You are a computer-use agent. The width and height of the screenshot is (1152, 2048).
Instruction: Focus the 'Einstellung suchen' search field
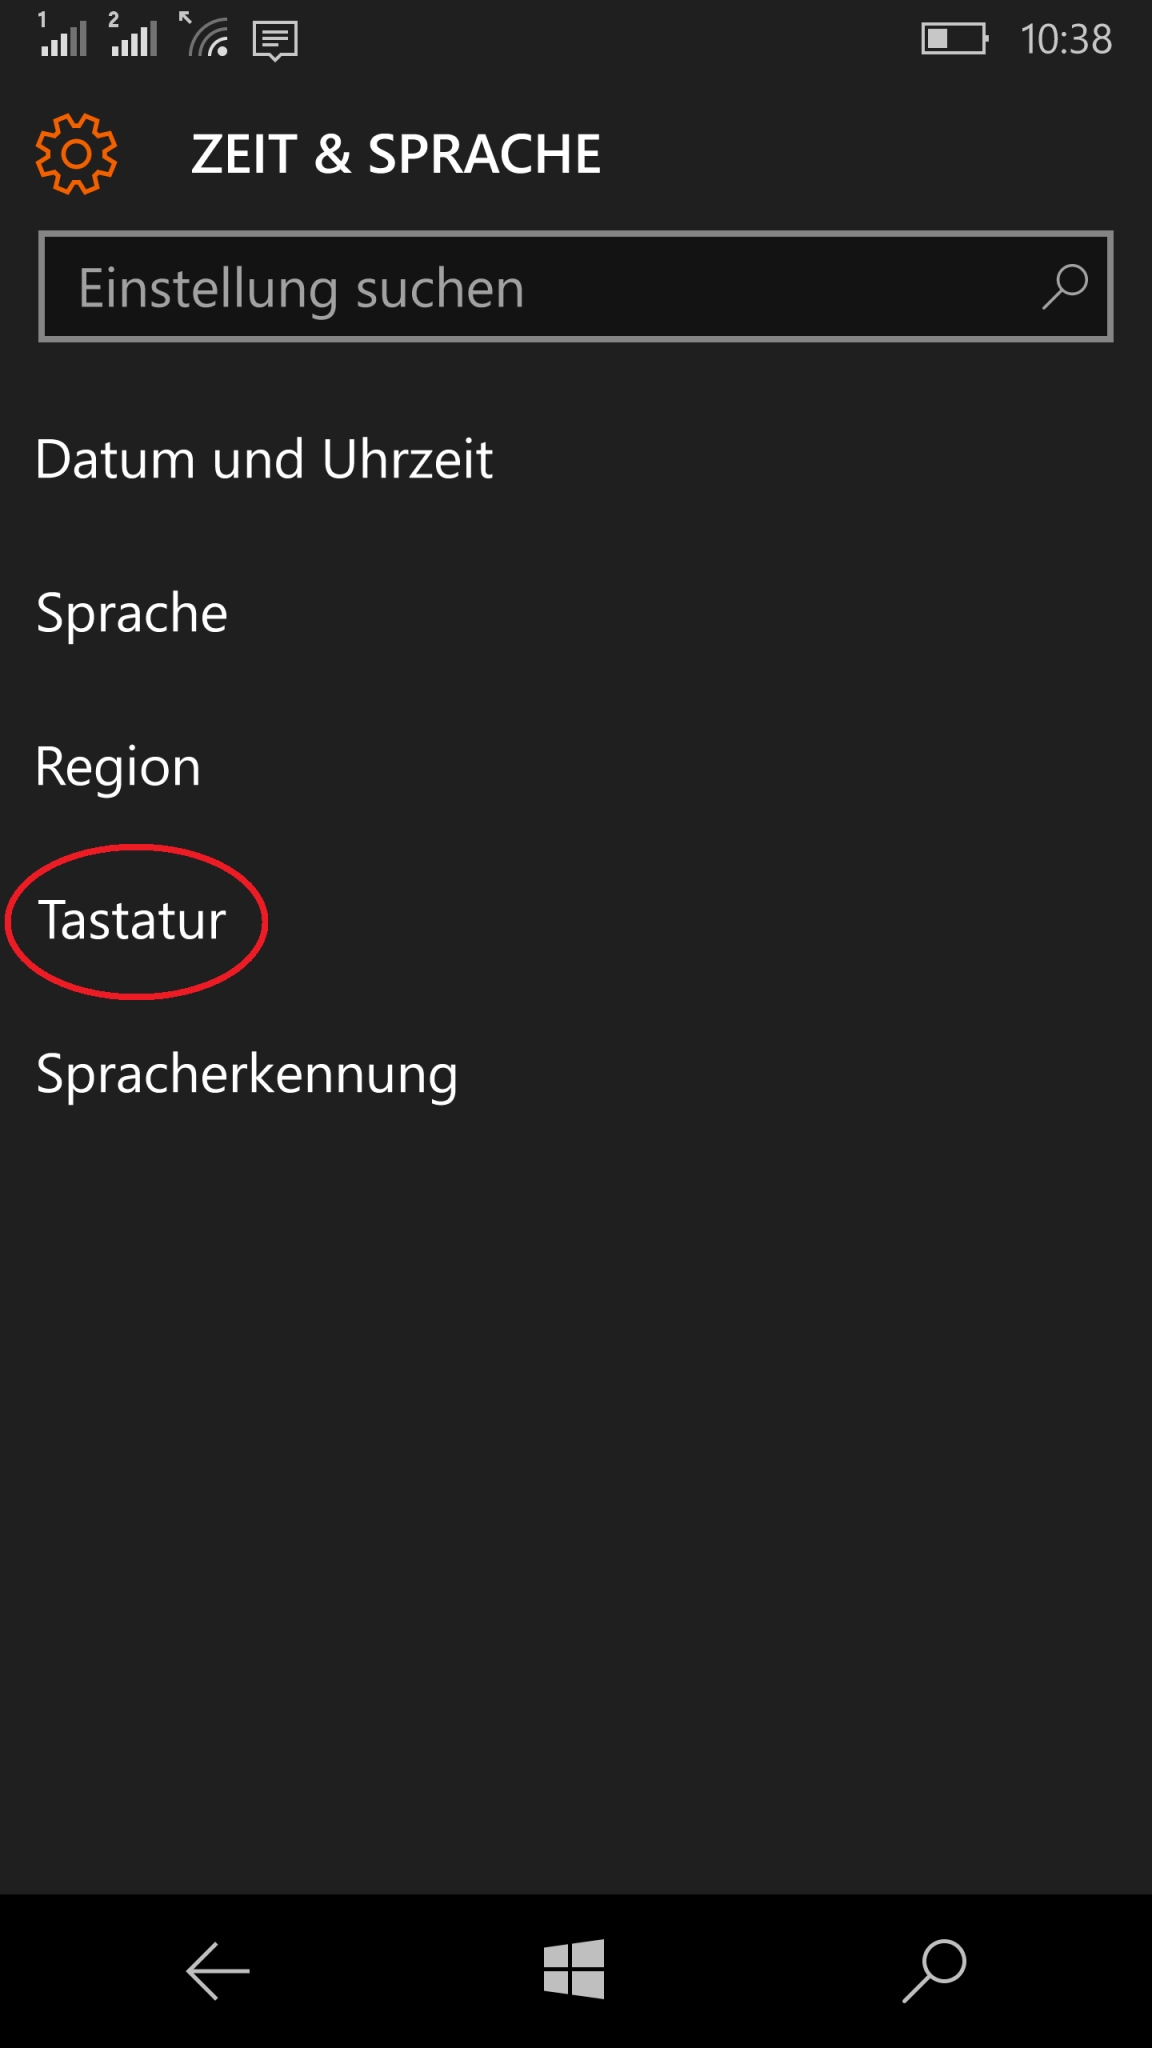tap(540, 288)
